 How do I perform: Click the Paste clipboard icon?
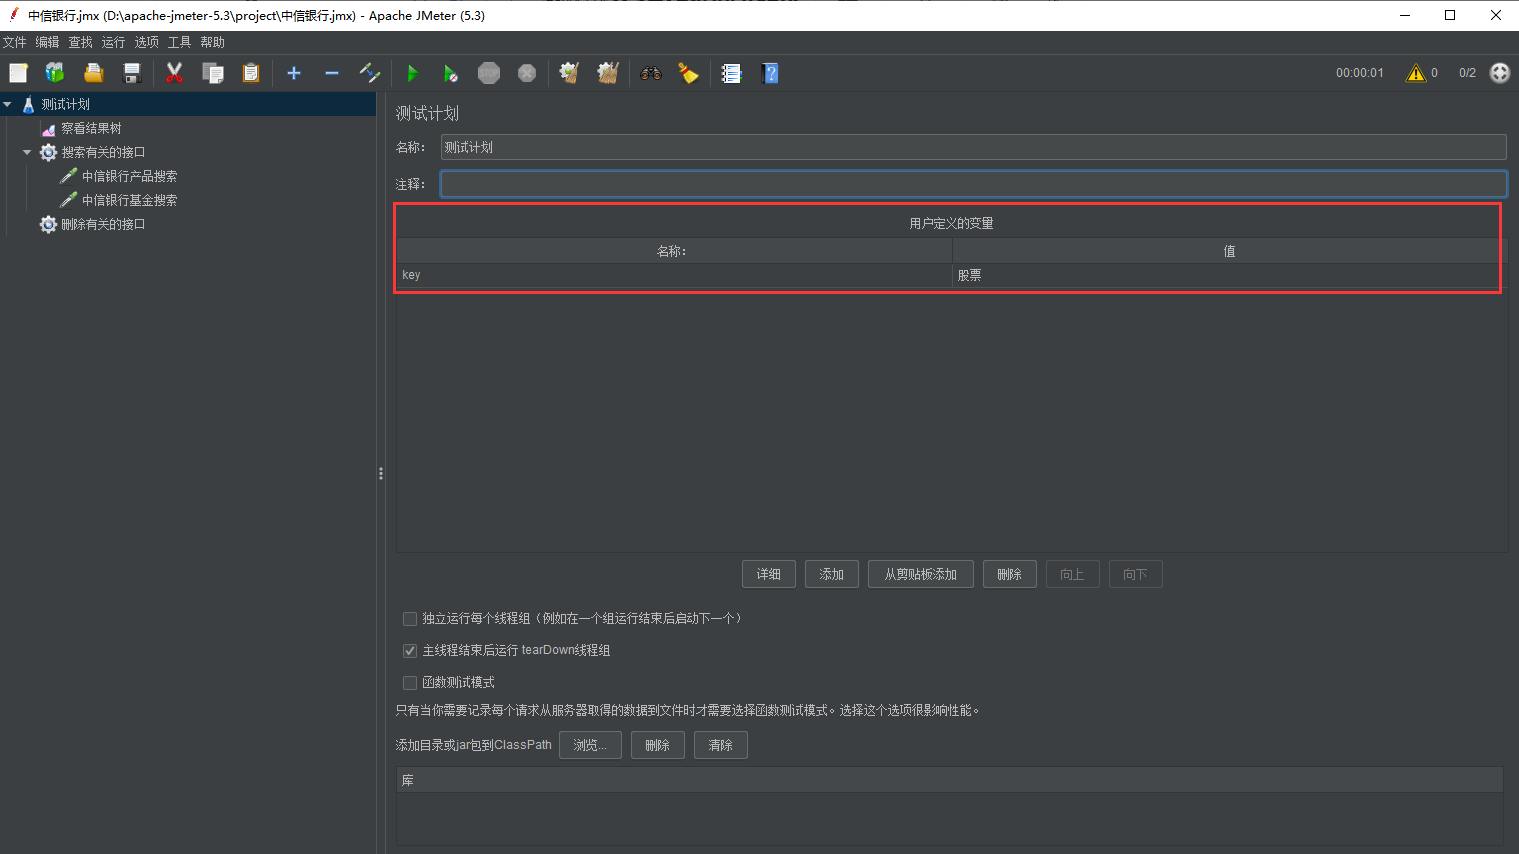coord(251,73)
